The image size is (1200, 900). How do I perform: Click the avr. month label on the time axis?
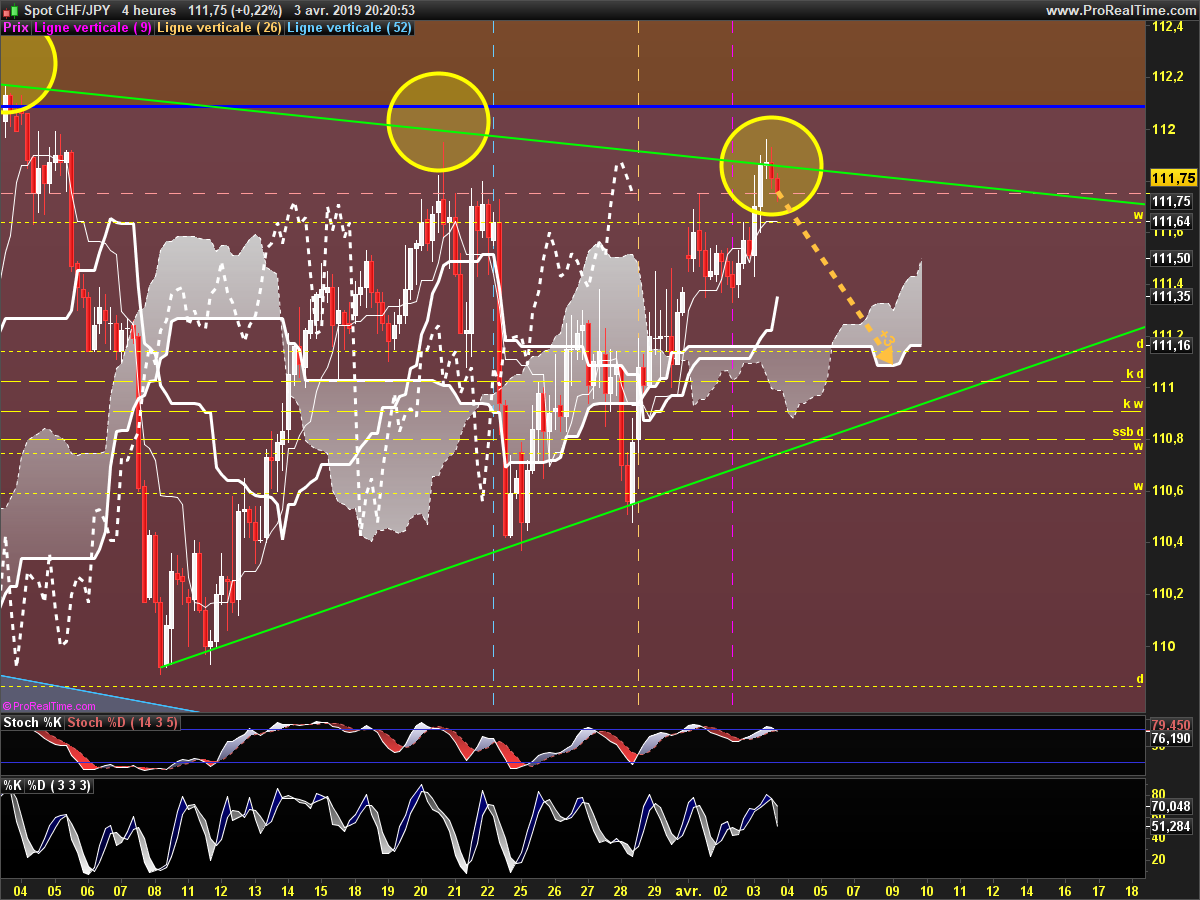tap(686, 889)
